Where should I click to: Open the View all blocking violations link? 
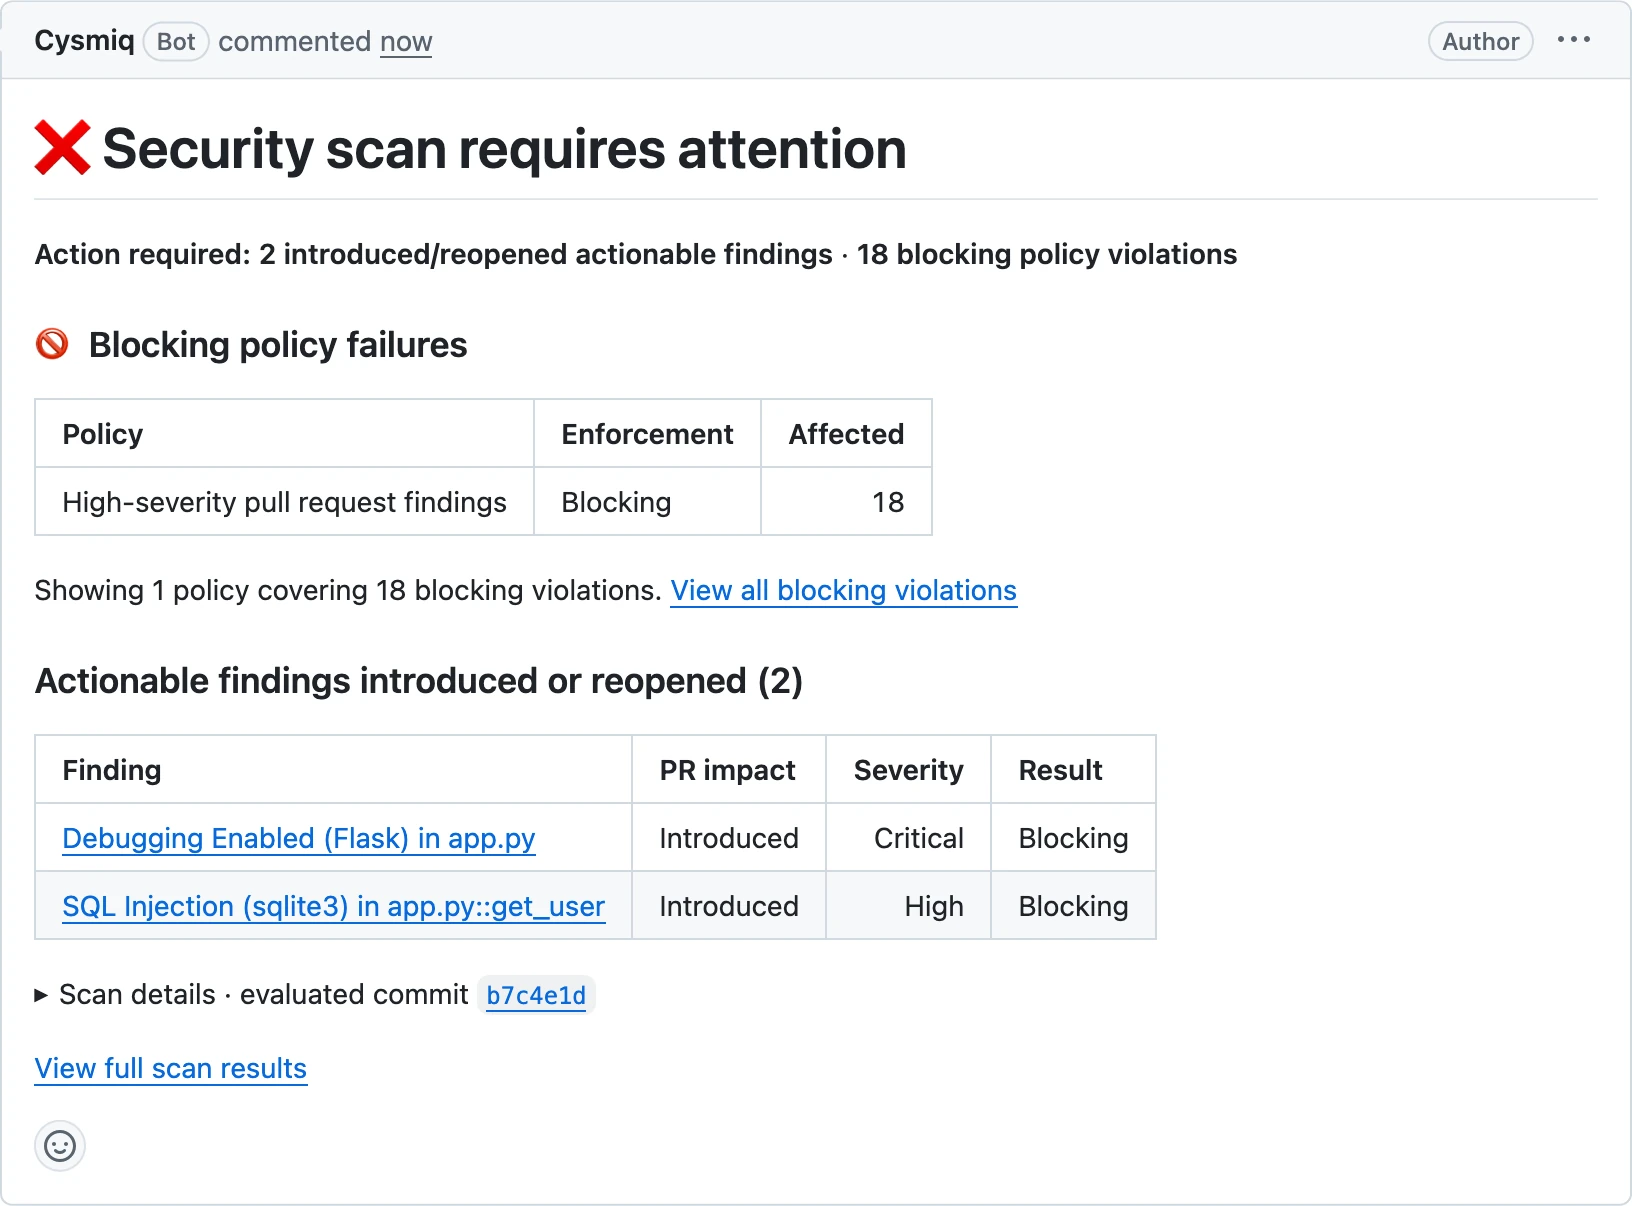[843, 590]
